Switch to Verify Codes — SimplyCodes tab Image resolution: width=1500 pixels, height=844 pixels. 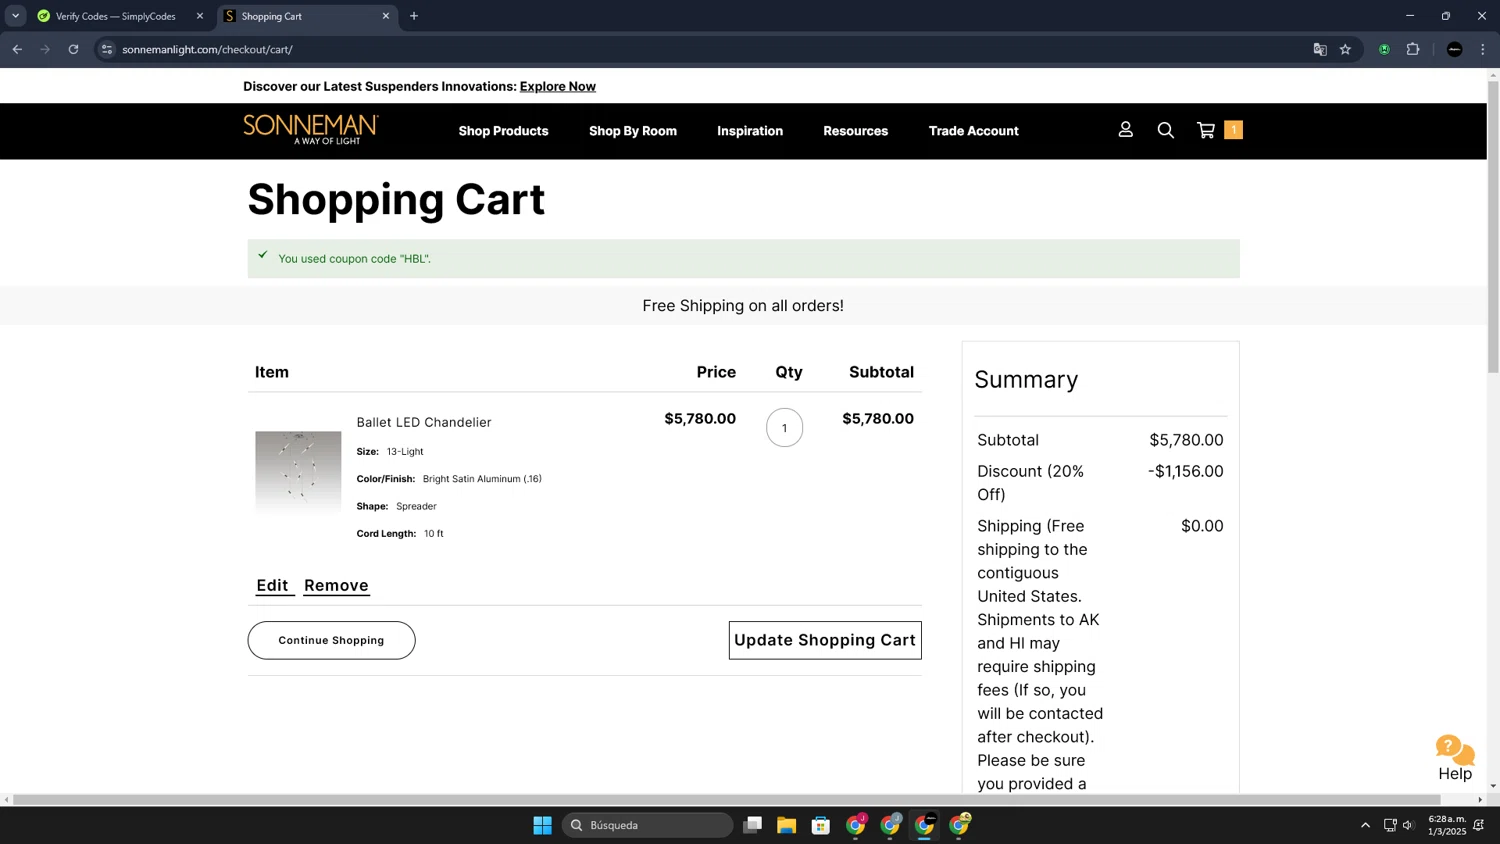(x=117, y=16)
